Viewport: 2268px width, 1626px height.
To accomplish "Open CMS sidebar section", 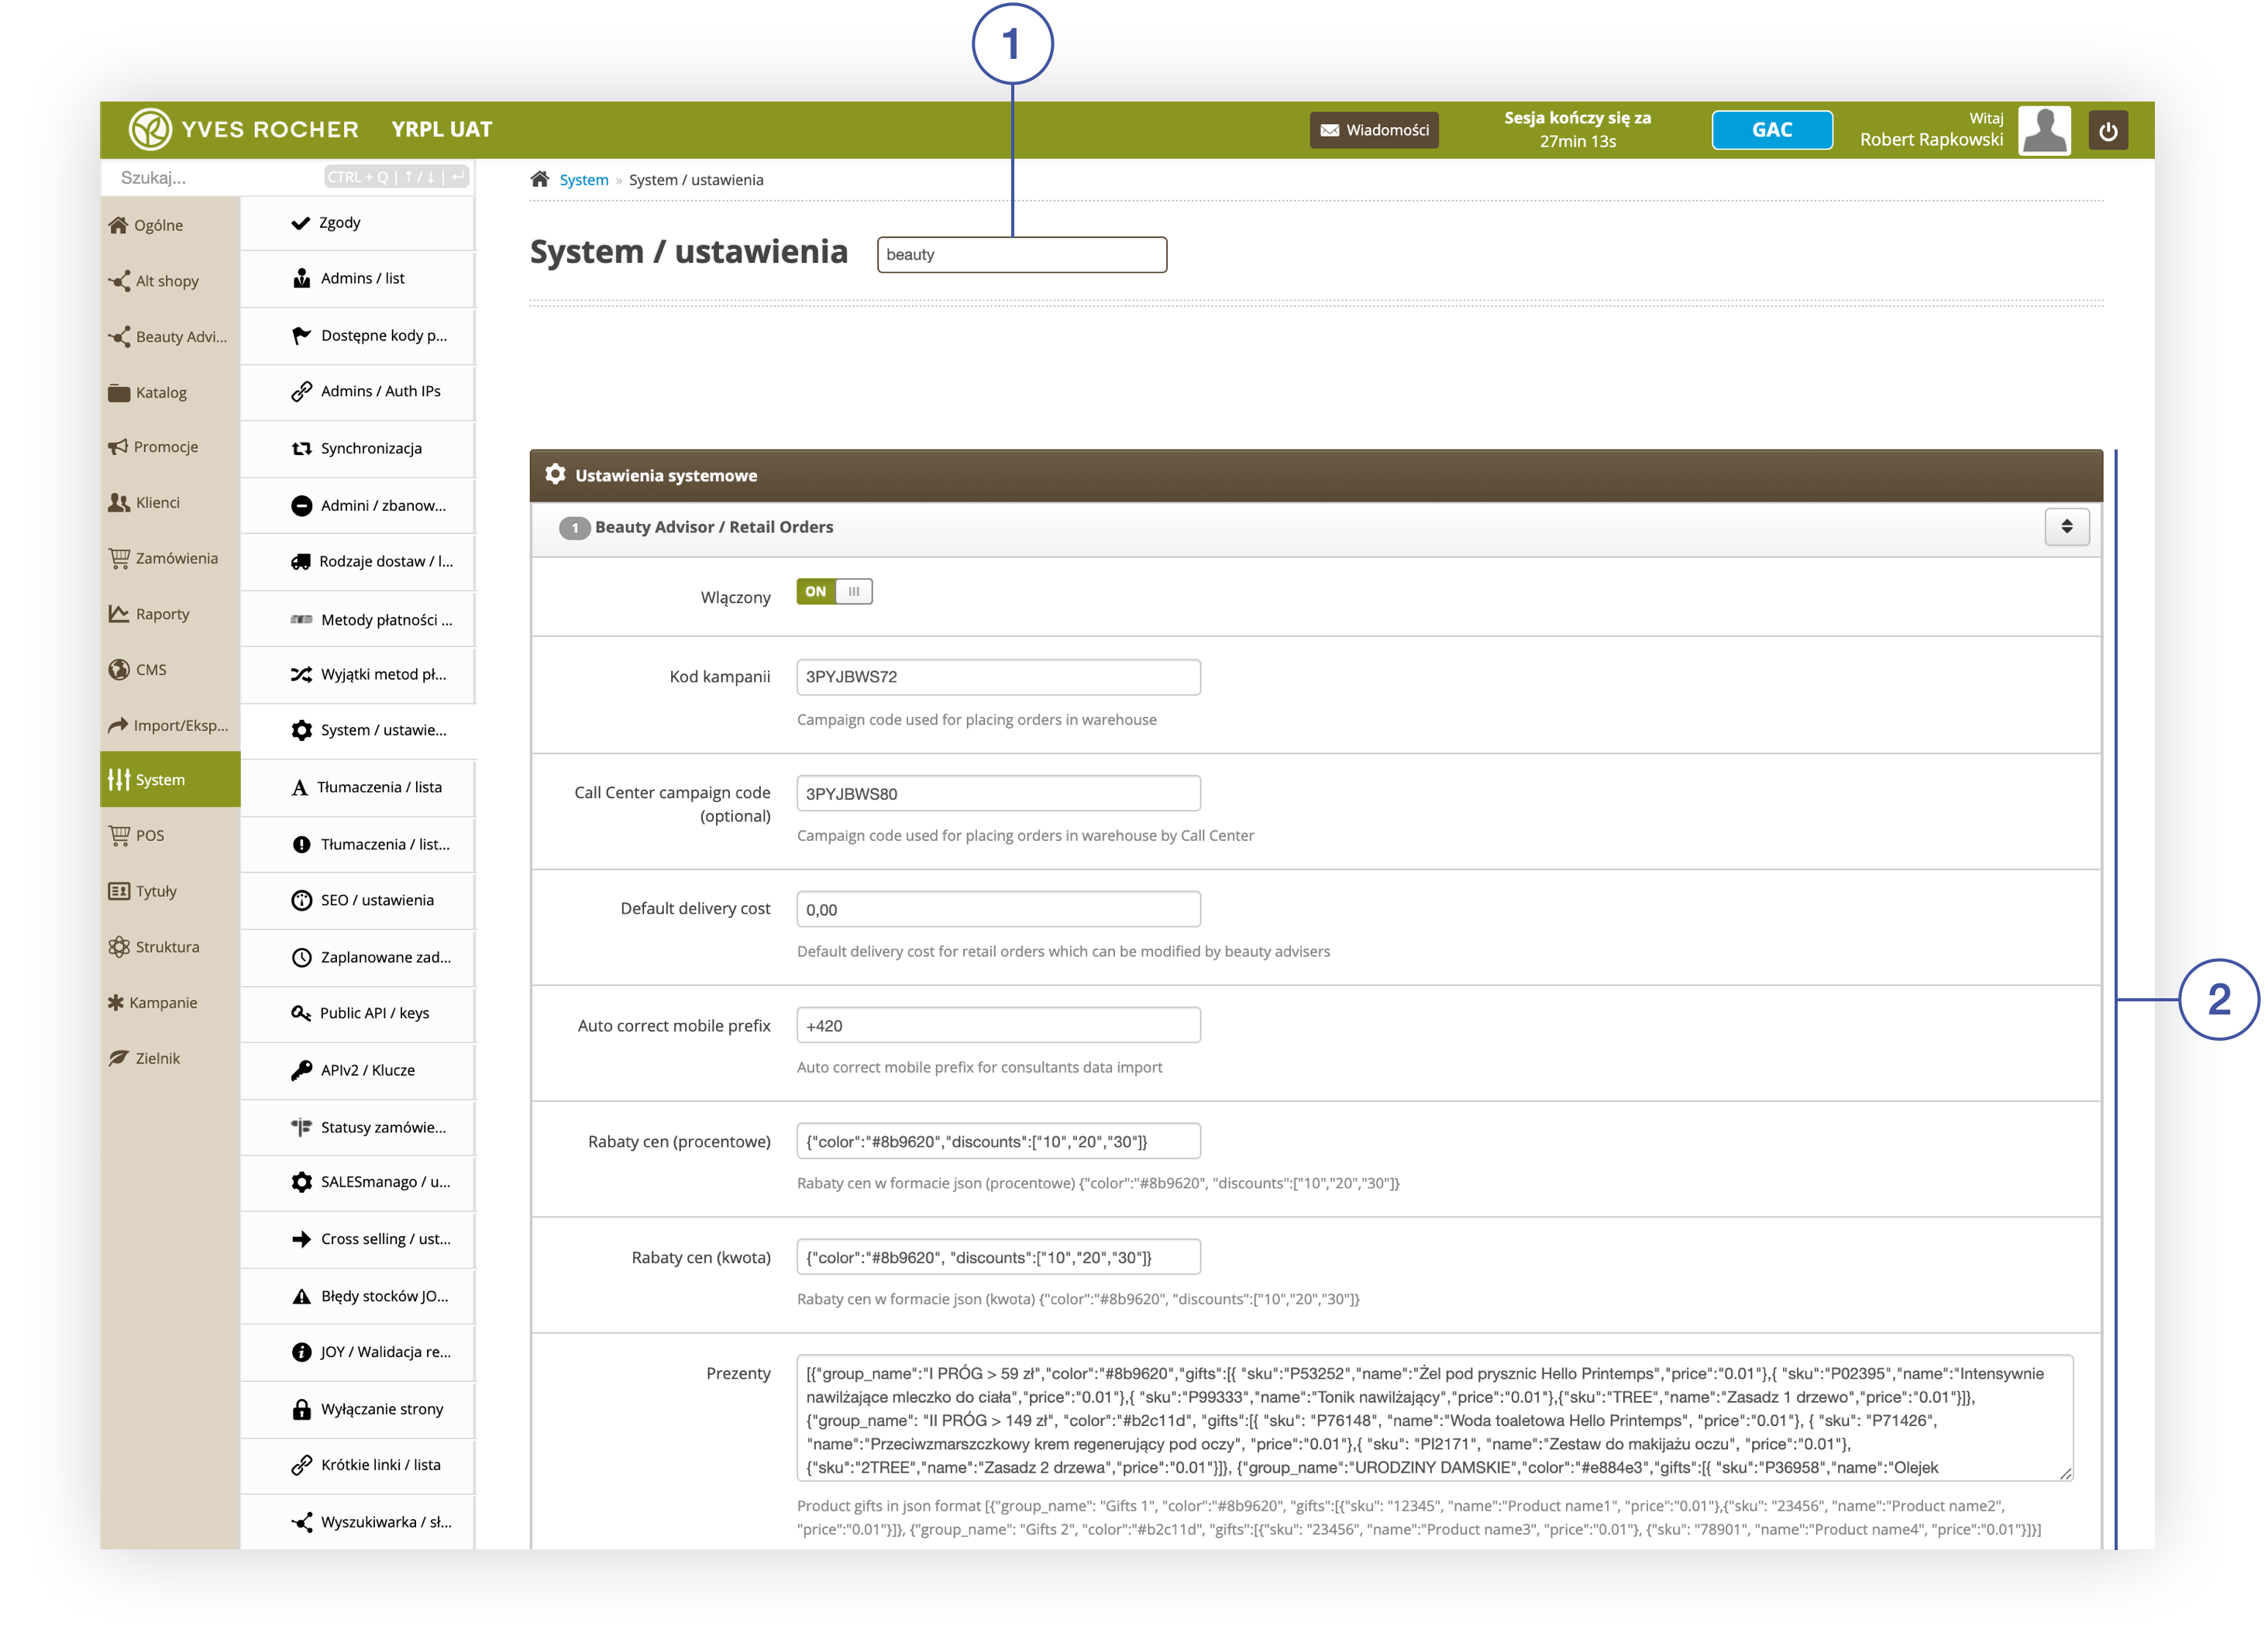I will 170,669.
